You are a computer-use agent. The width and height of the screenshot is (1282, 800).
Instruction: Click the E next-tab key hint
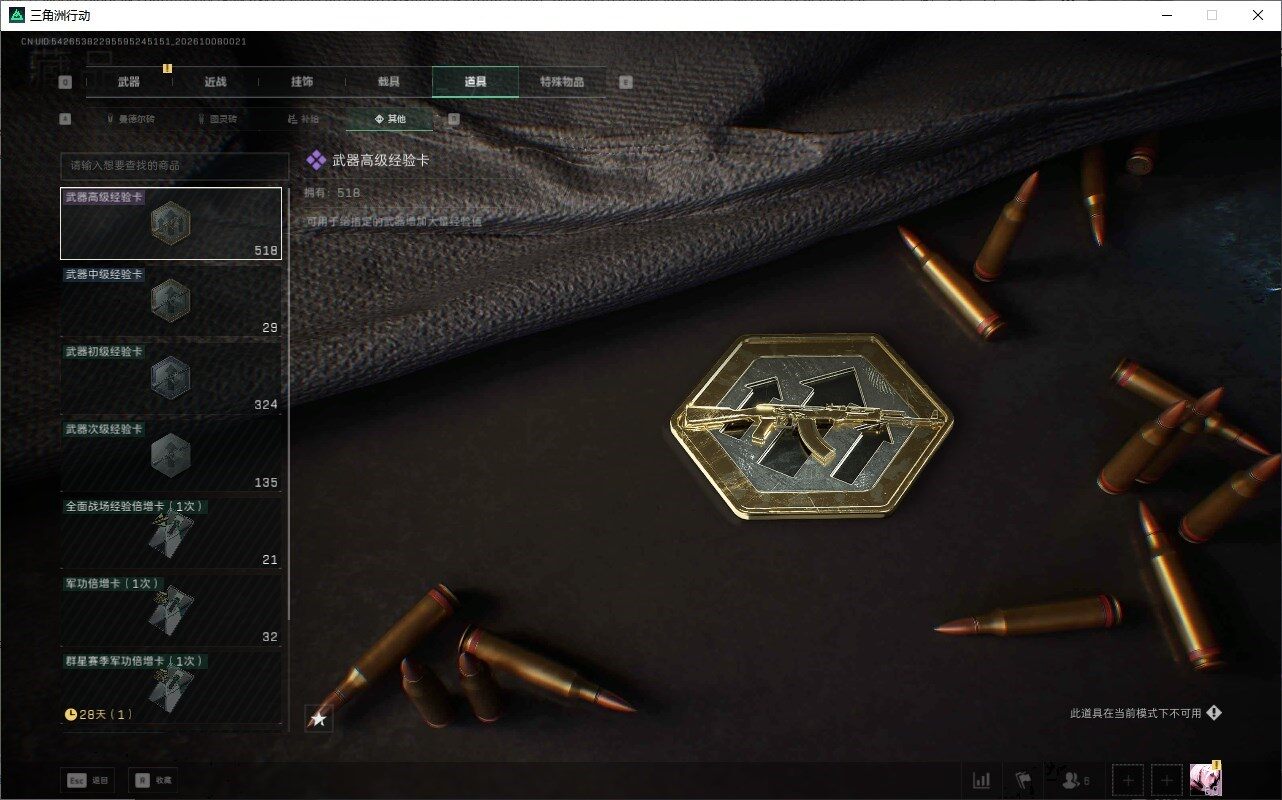tap(626, 83)
